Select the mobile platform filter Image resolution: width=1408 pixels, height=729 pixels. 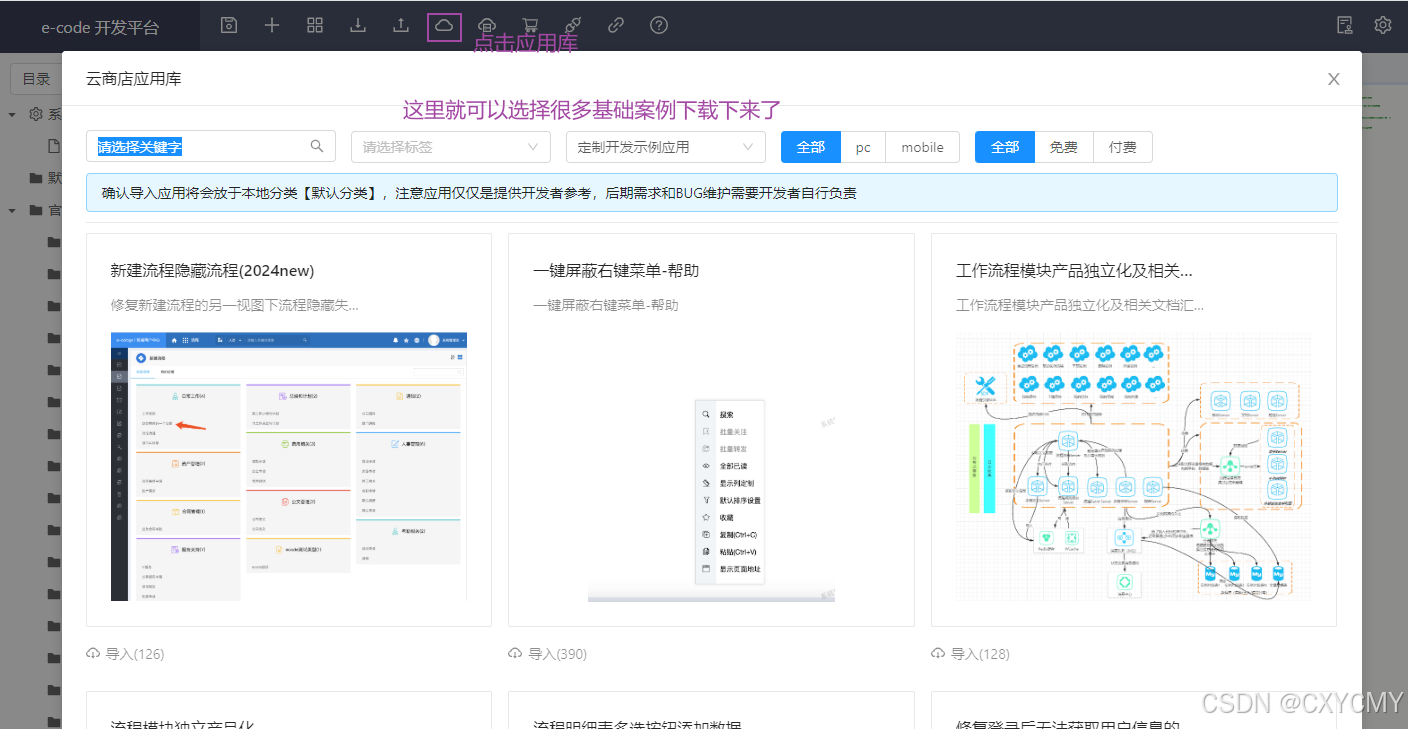click(x=921, y=146)
